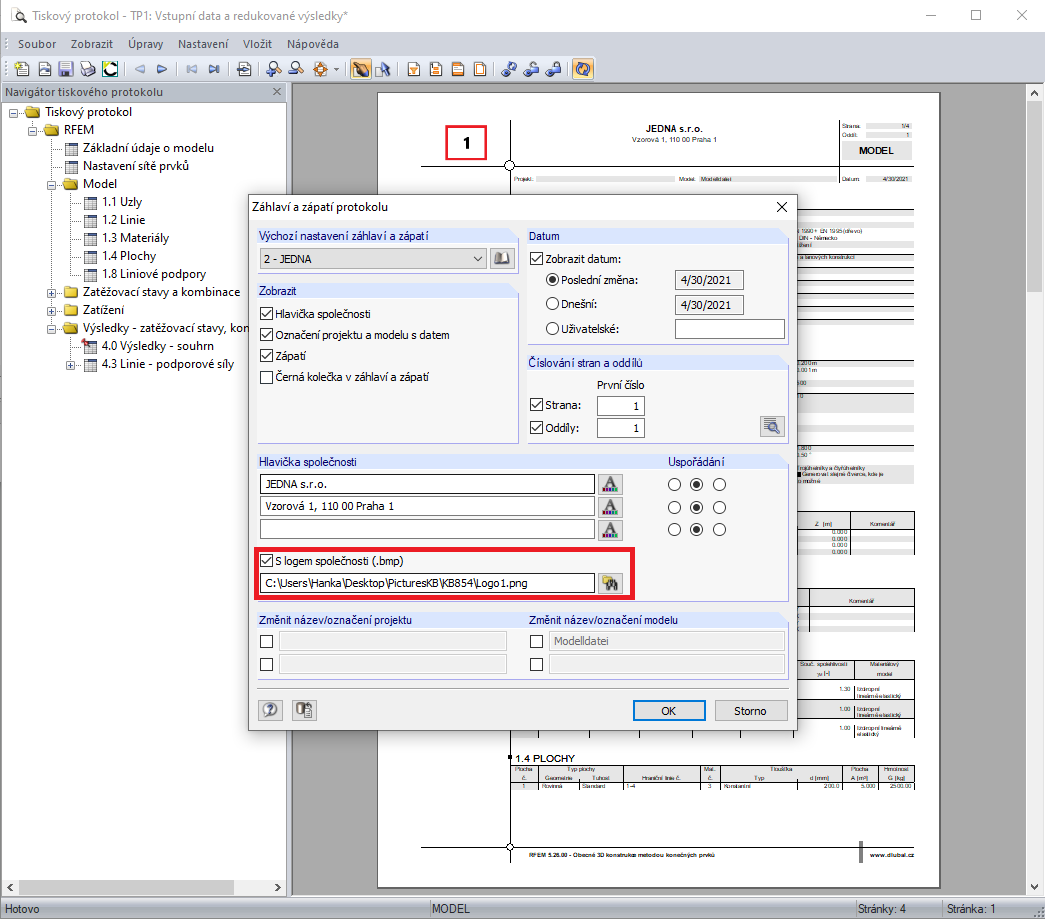The width and height of the screenshot is (1045, 919).
Task: Browse for company logo file icon
Action: tap(610, 583)
